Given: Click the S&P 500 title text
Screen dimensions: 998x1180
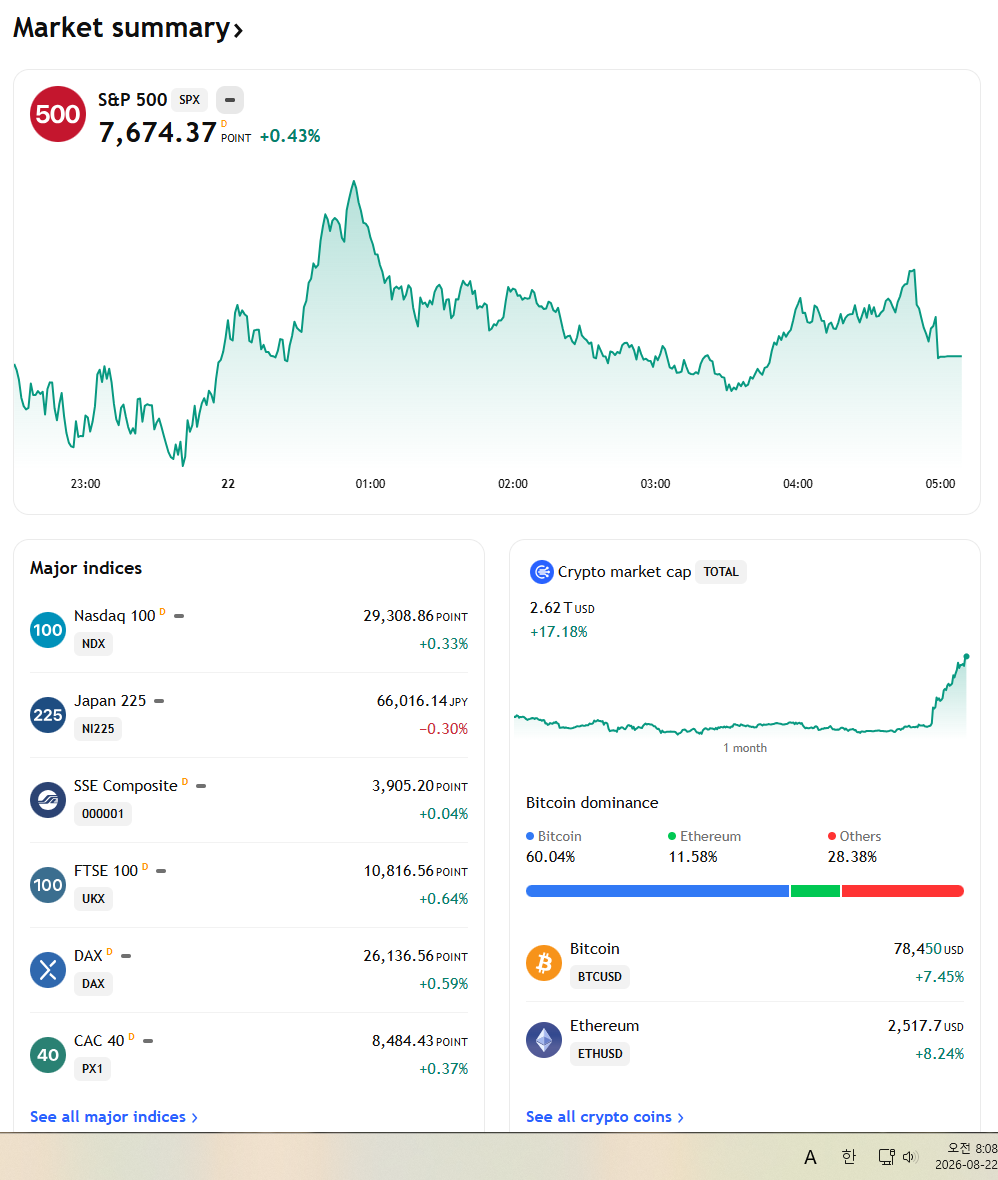Looking at the screenshot, I should pyautogui.click(x=132, y=99).
